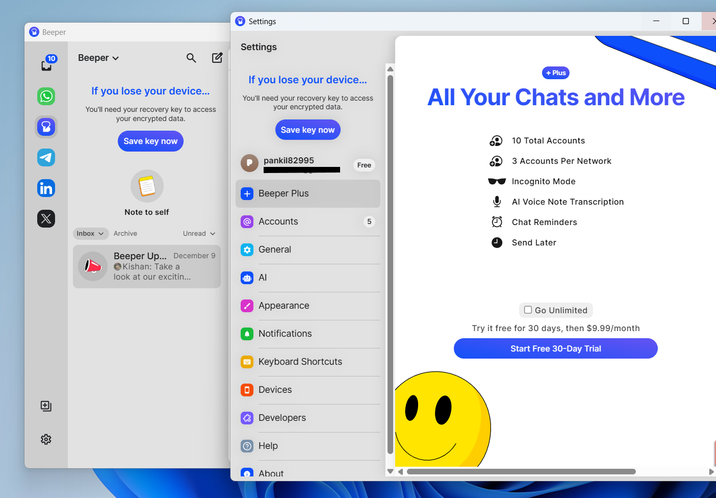Expand the Unread filter dropdown

[x=199, y=234]
